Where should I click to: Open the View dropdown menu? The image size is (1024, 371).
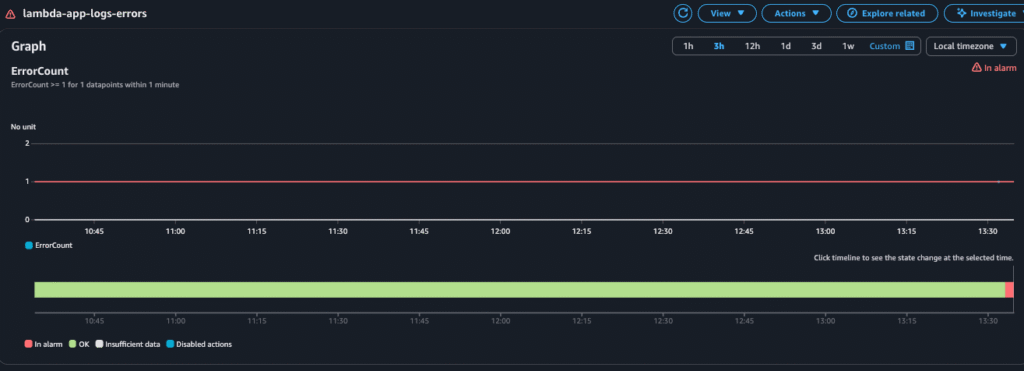[x=727, y=13]
